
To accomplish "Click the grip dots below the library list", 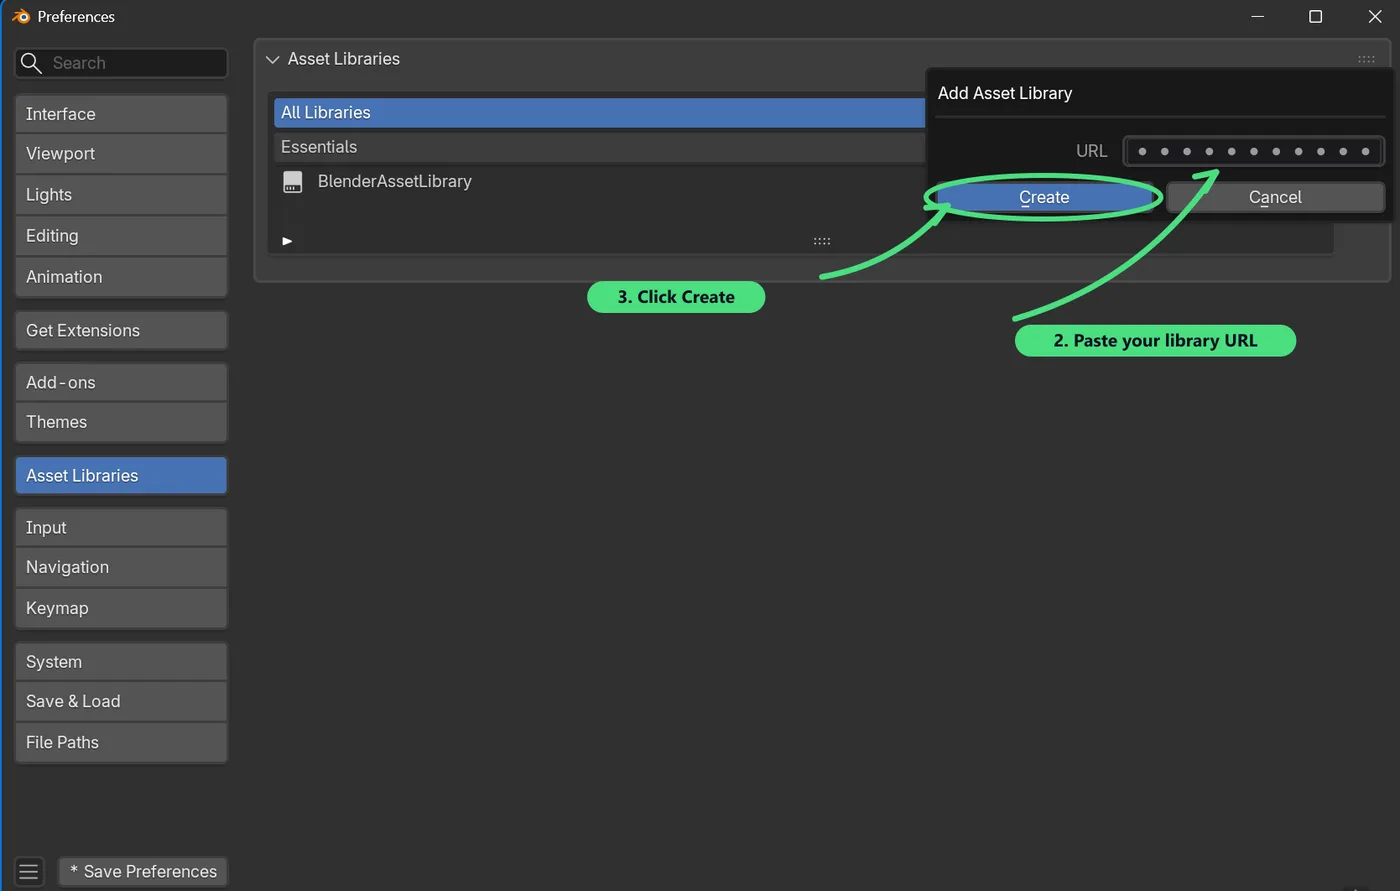I will coord(822,241).
